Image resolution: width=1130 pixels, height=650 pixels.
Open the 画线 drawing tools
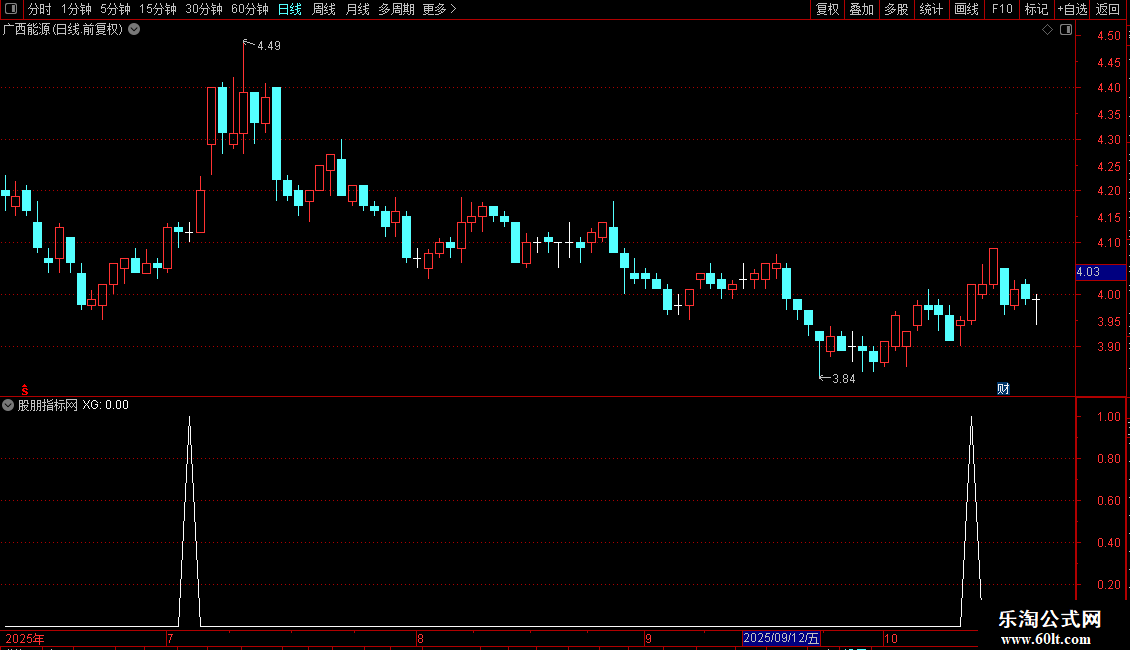966,9
